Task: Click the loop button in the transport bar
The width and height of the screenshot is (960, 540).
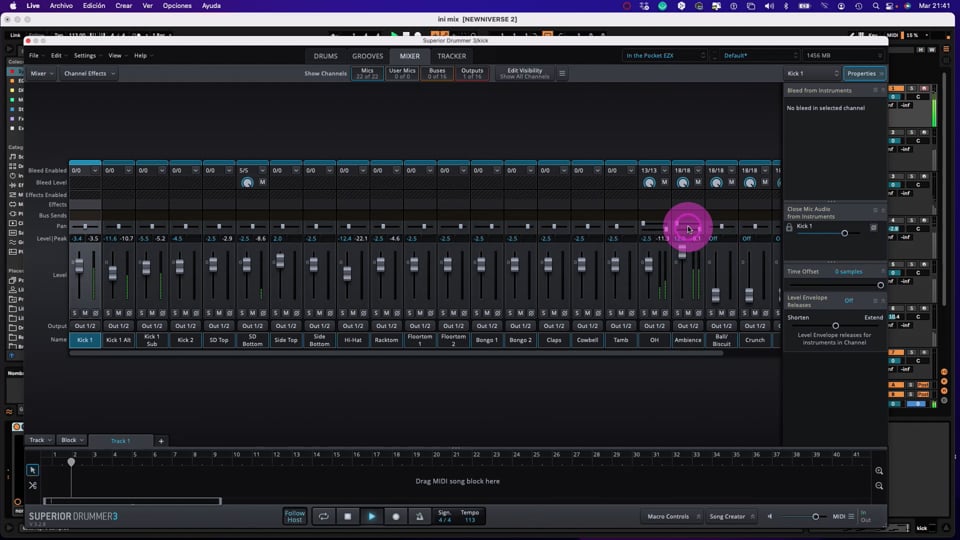Action: click(323, 516)
